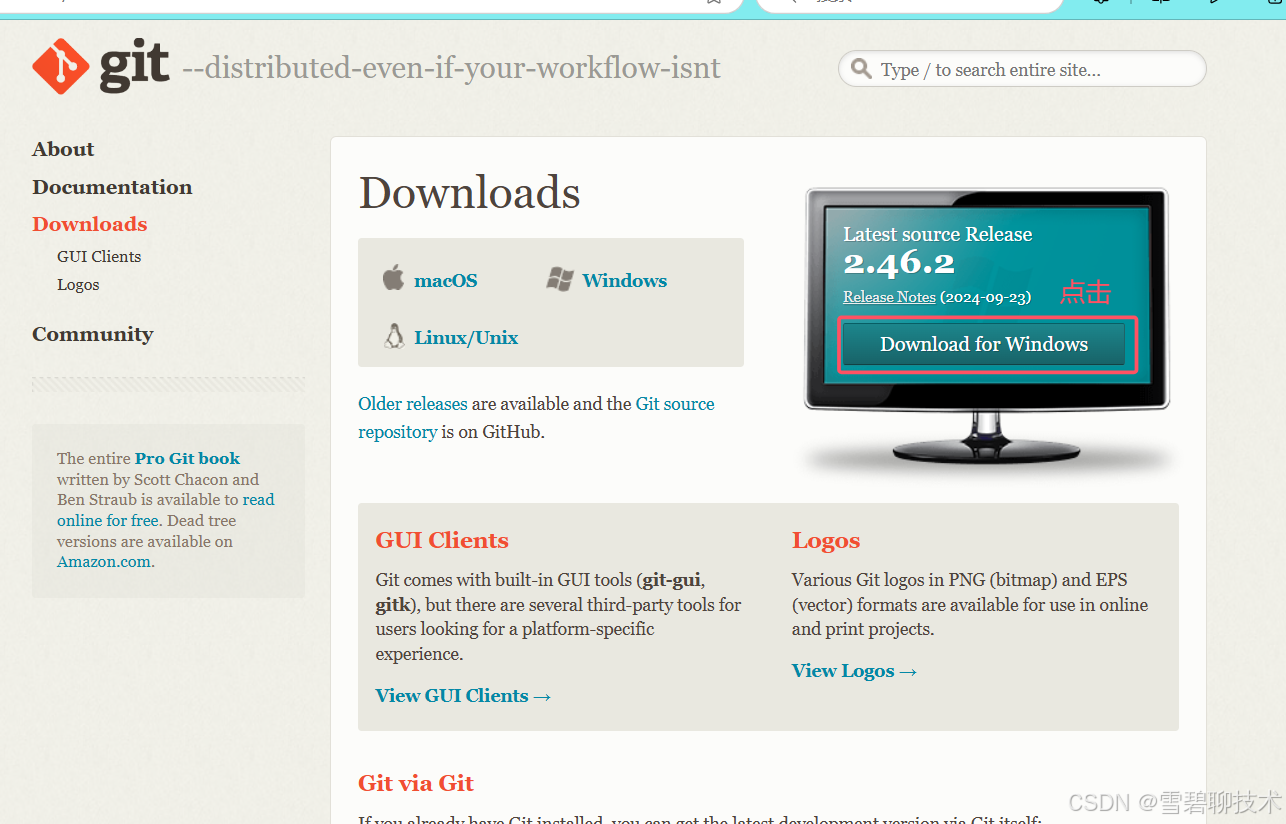Click the Download for Windows button
Image resolution: width=1286 pixels, height=824 pixels.
click(984, 344)
